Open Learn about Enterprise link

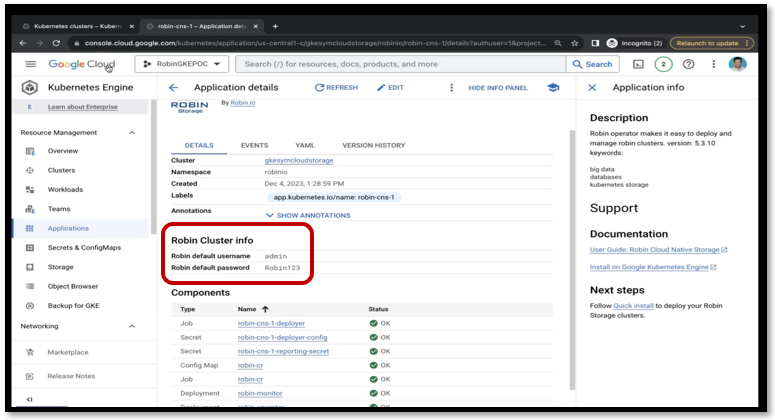[x=83, y=107]
